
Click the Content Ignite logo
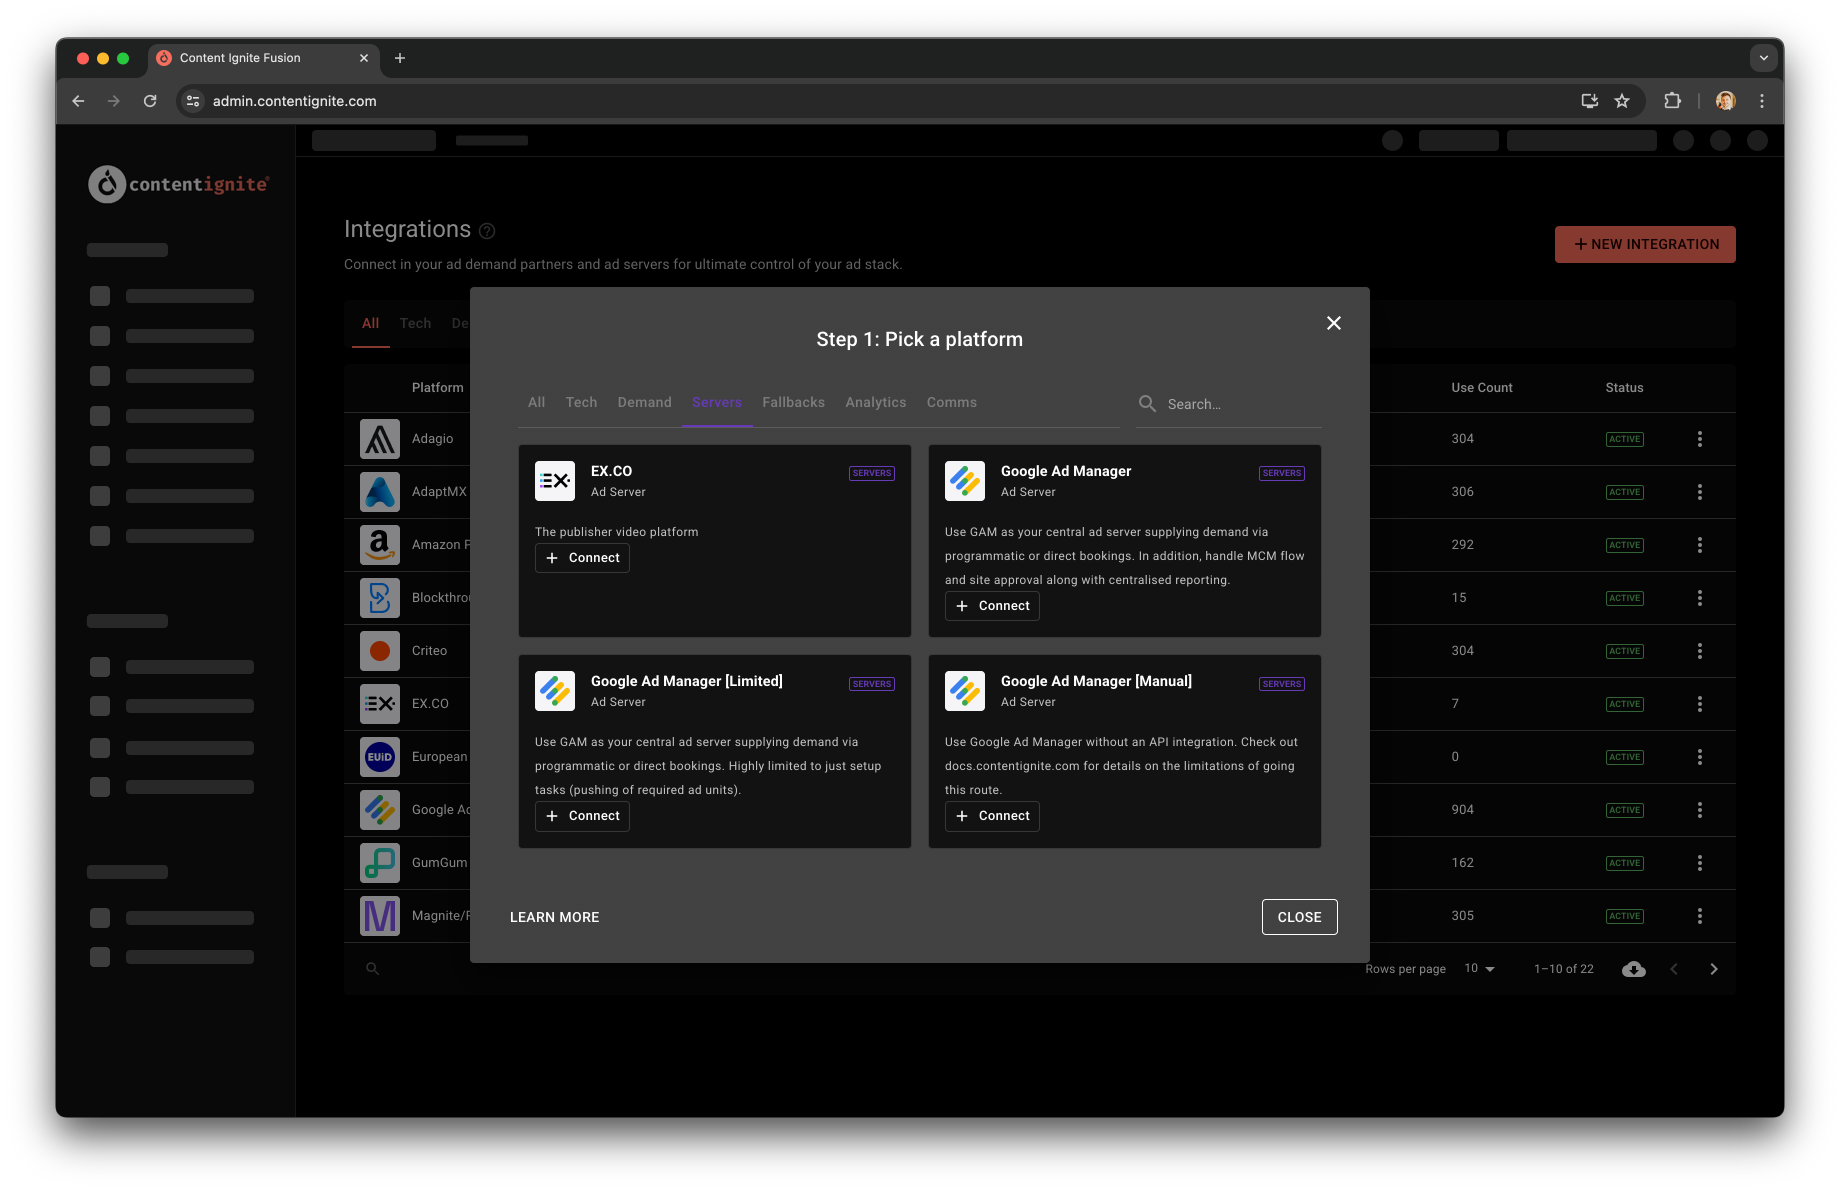coord(179,184)
